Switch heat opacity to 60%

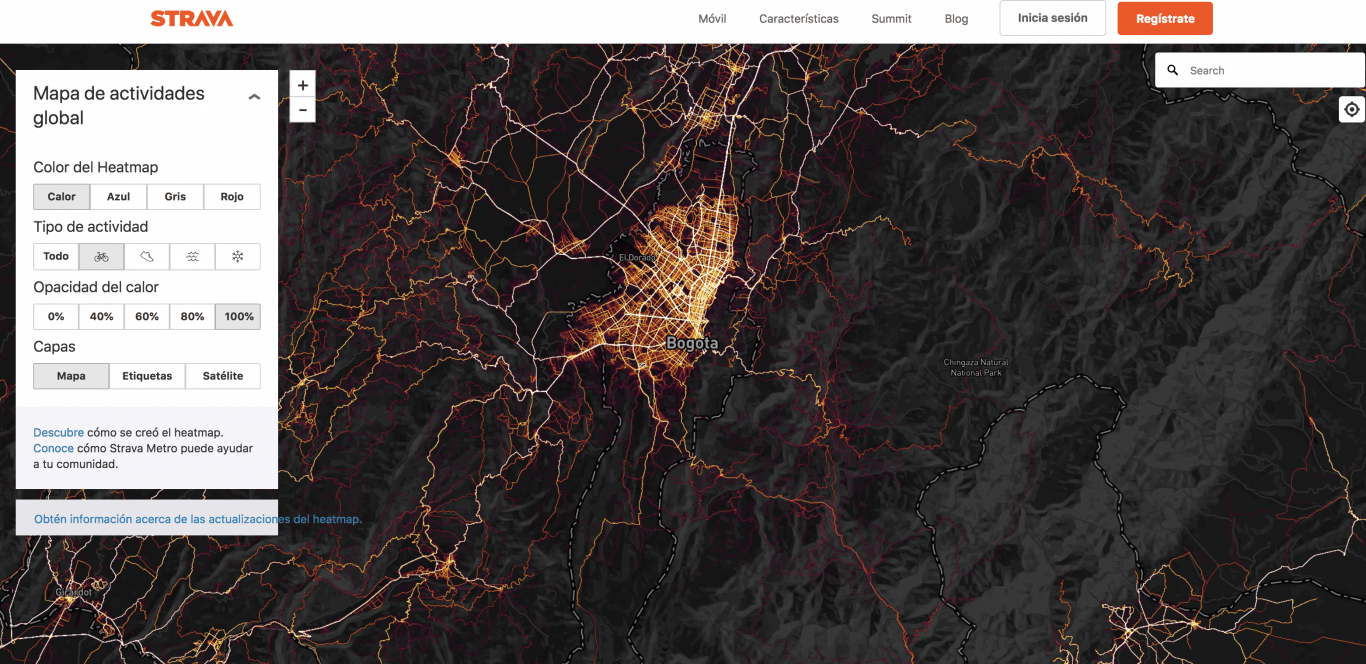point(147,317)
